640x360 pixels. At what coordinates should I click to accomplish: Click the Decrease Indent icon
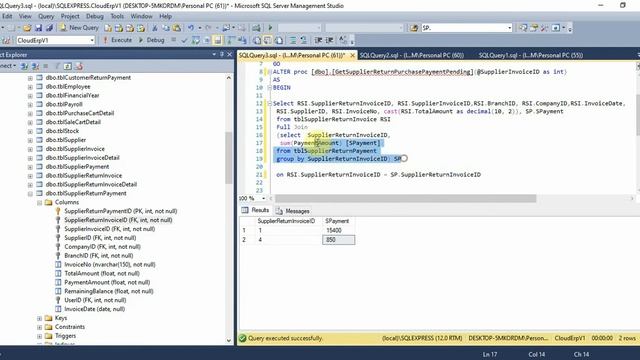pyautogui.click(x=318, y=40)
